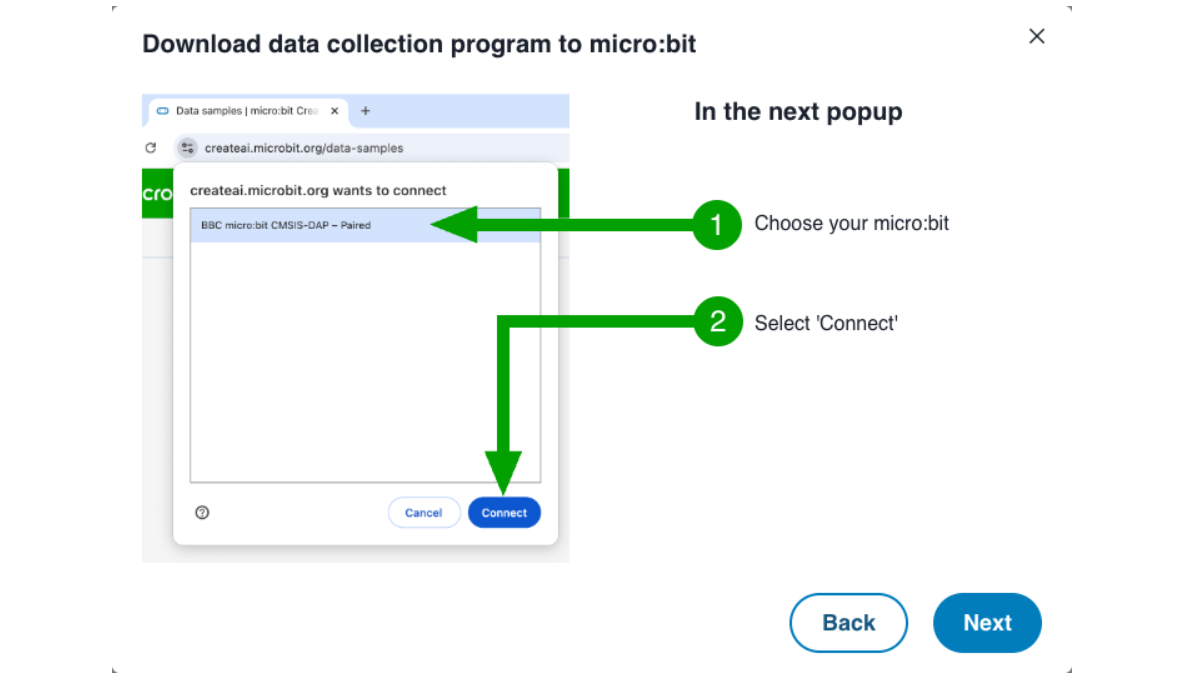Click the Next button
Image resolution: width=1177 pixels, height=684 pixels.
click(987, 623)
